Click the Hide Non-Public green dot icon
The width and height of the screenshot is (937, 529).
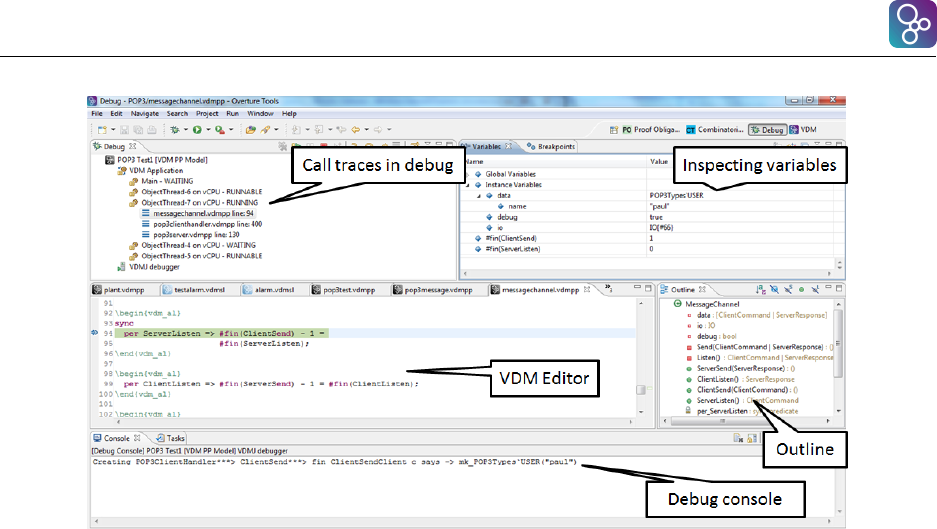[x=802, y=289]
